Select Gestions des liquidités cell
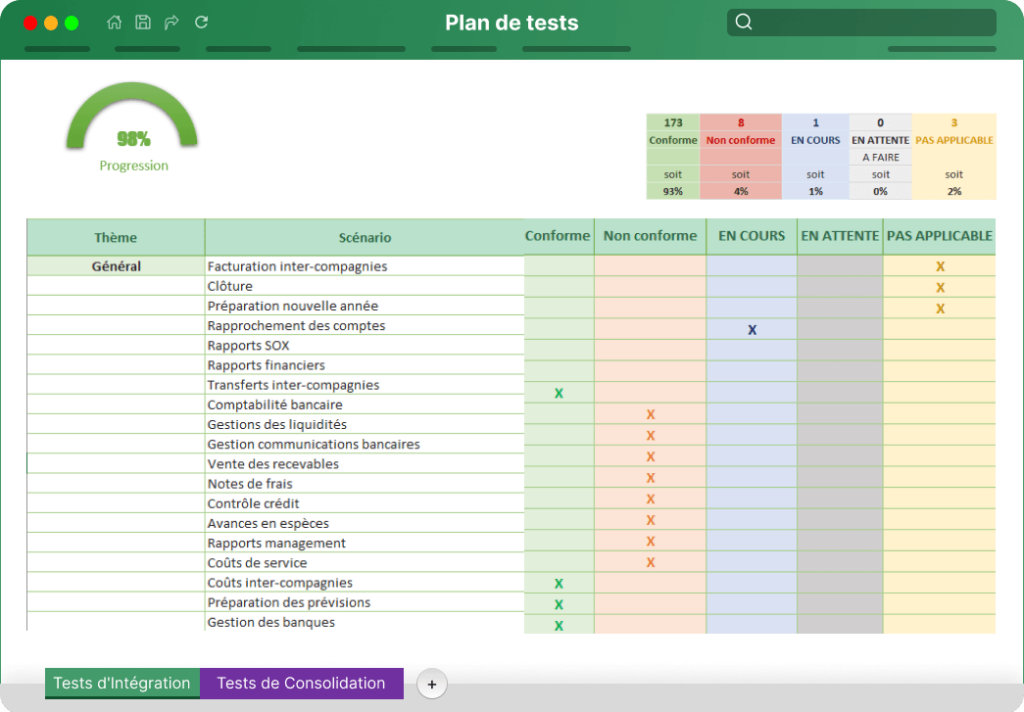 364,424
